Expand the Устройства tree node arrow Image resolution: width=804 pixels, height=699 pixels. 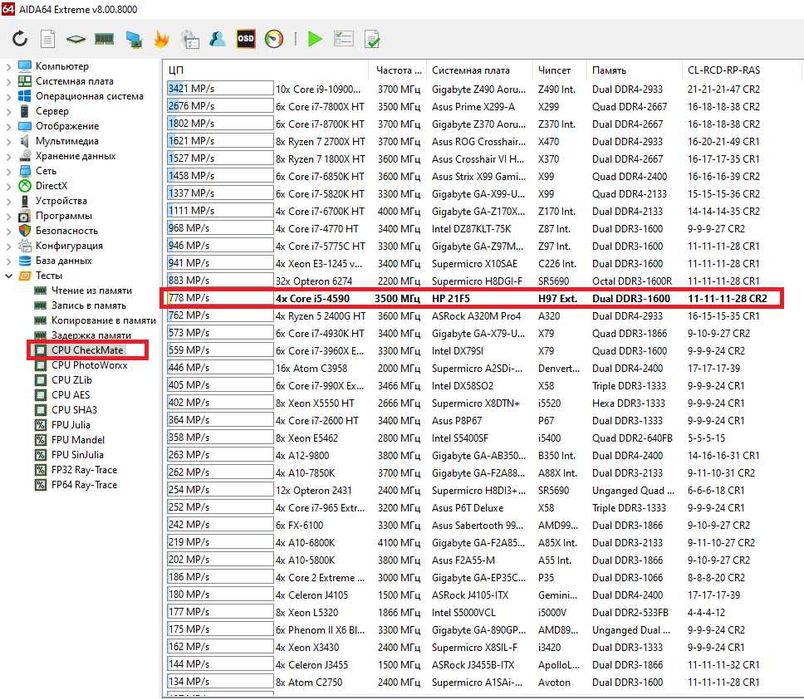(x=8, y=201)
